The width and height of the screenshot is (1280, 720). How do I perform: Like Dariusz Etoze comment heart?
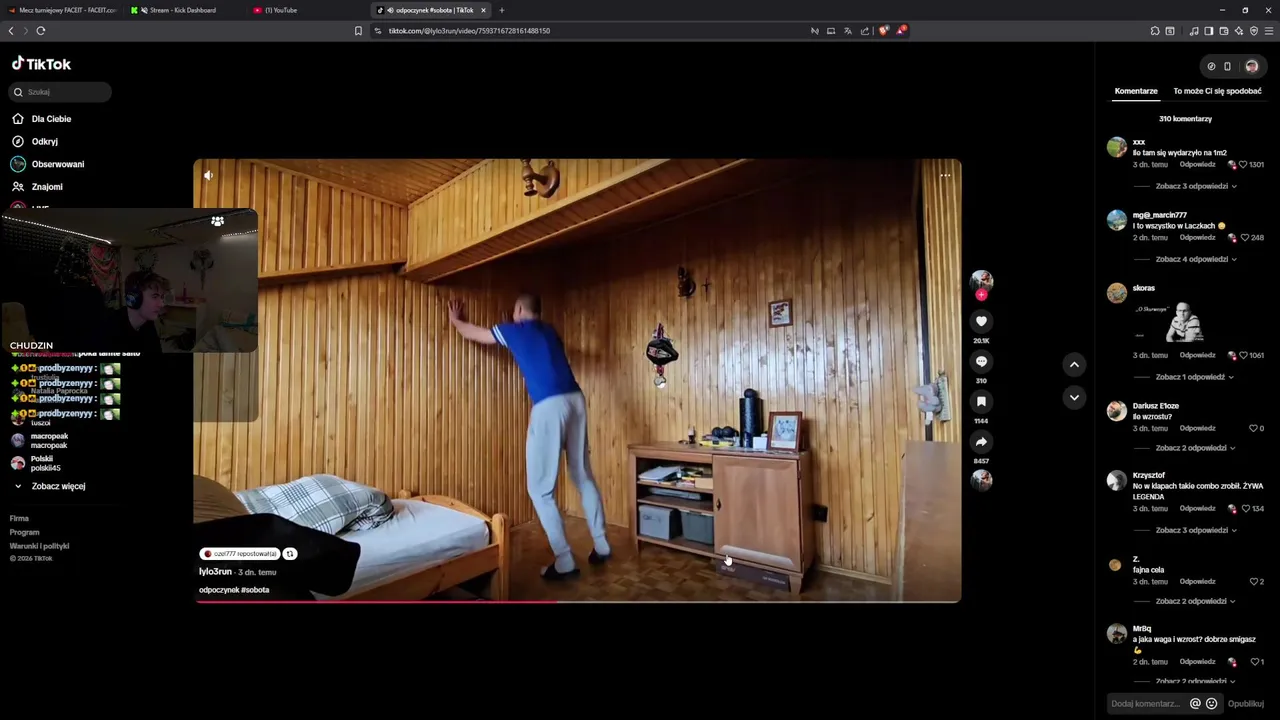[x=1253, y=428]
